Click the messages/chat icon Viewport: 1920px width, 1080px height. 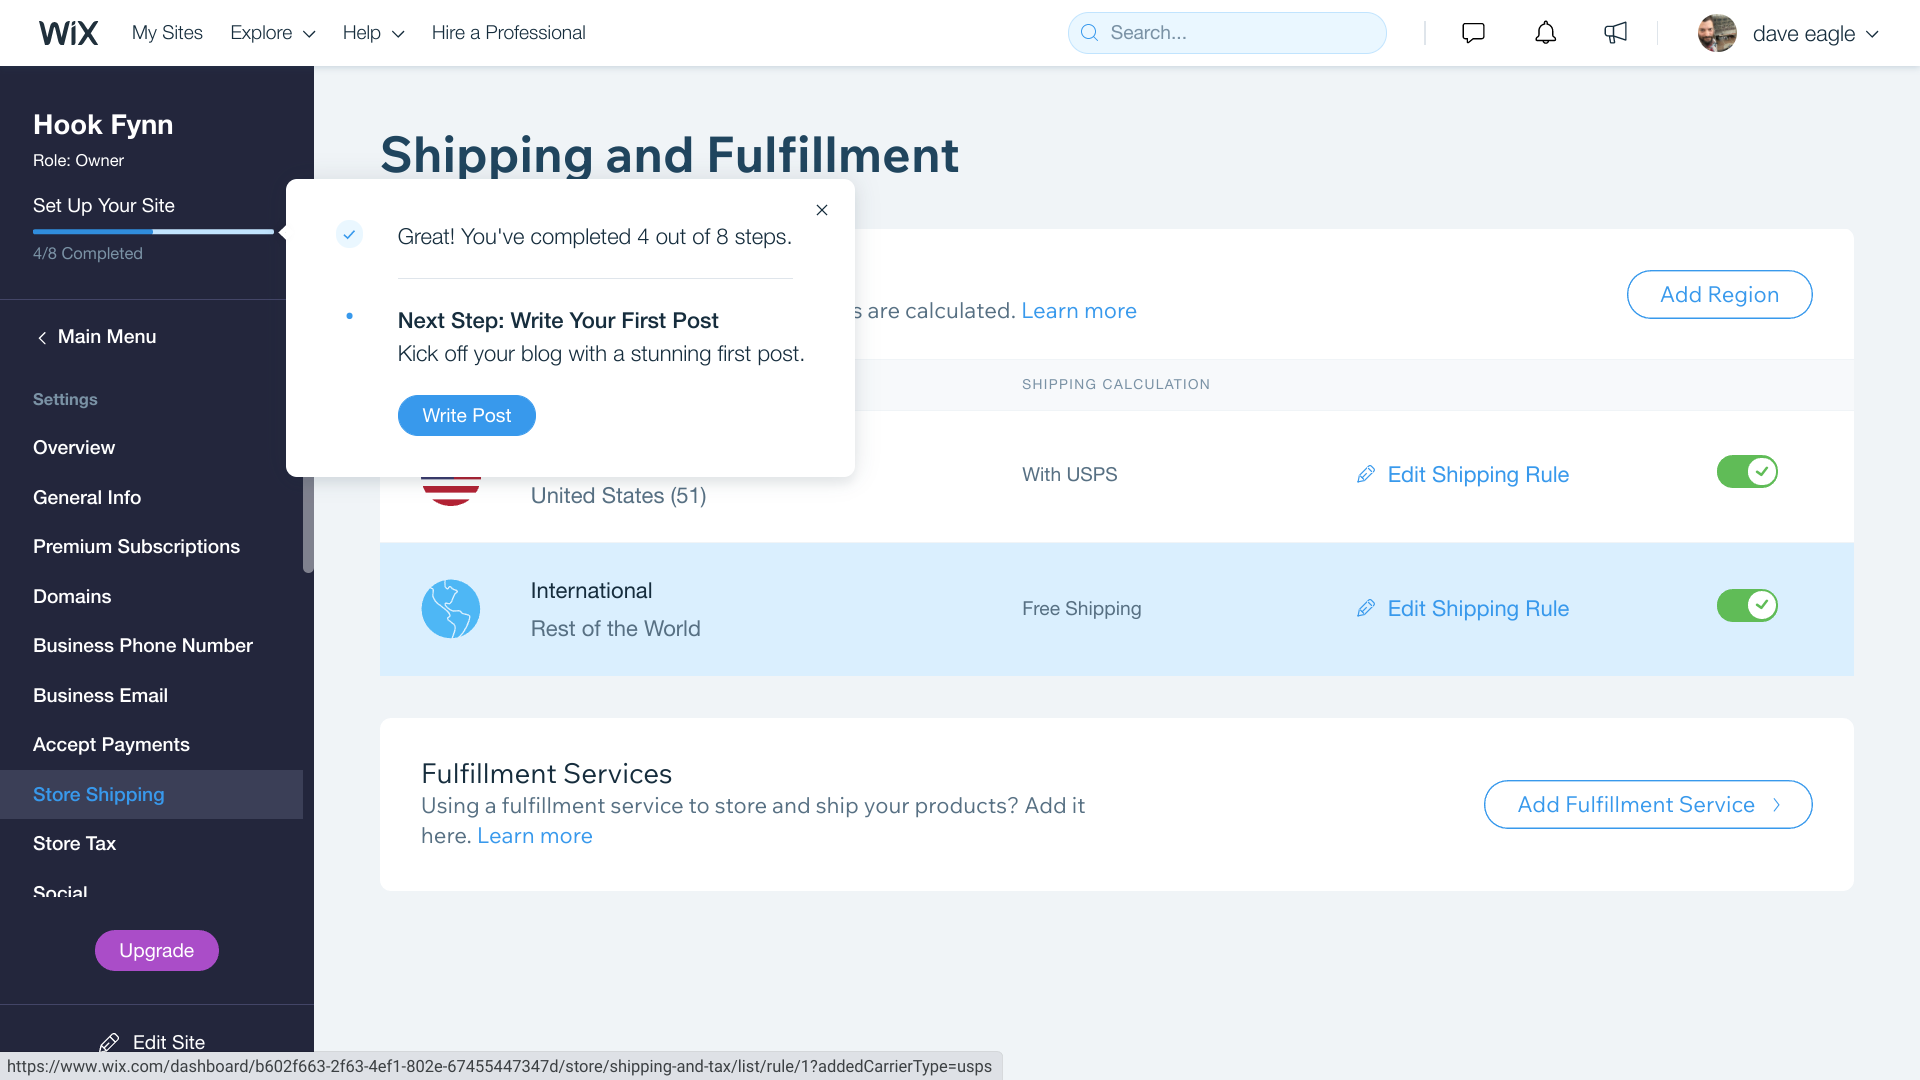[x=1474, y=32]
